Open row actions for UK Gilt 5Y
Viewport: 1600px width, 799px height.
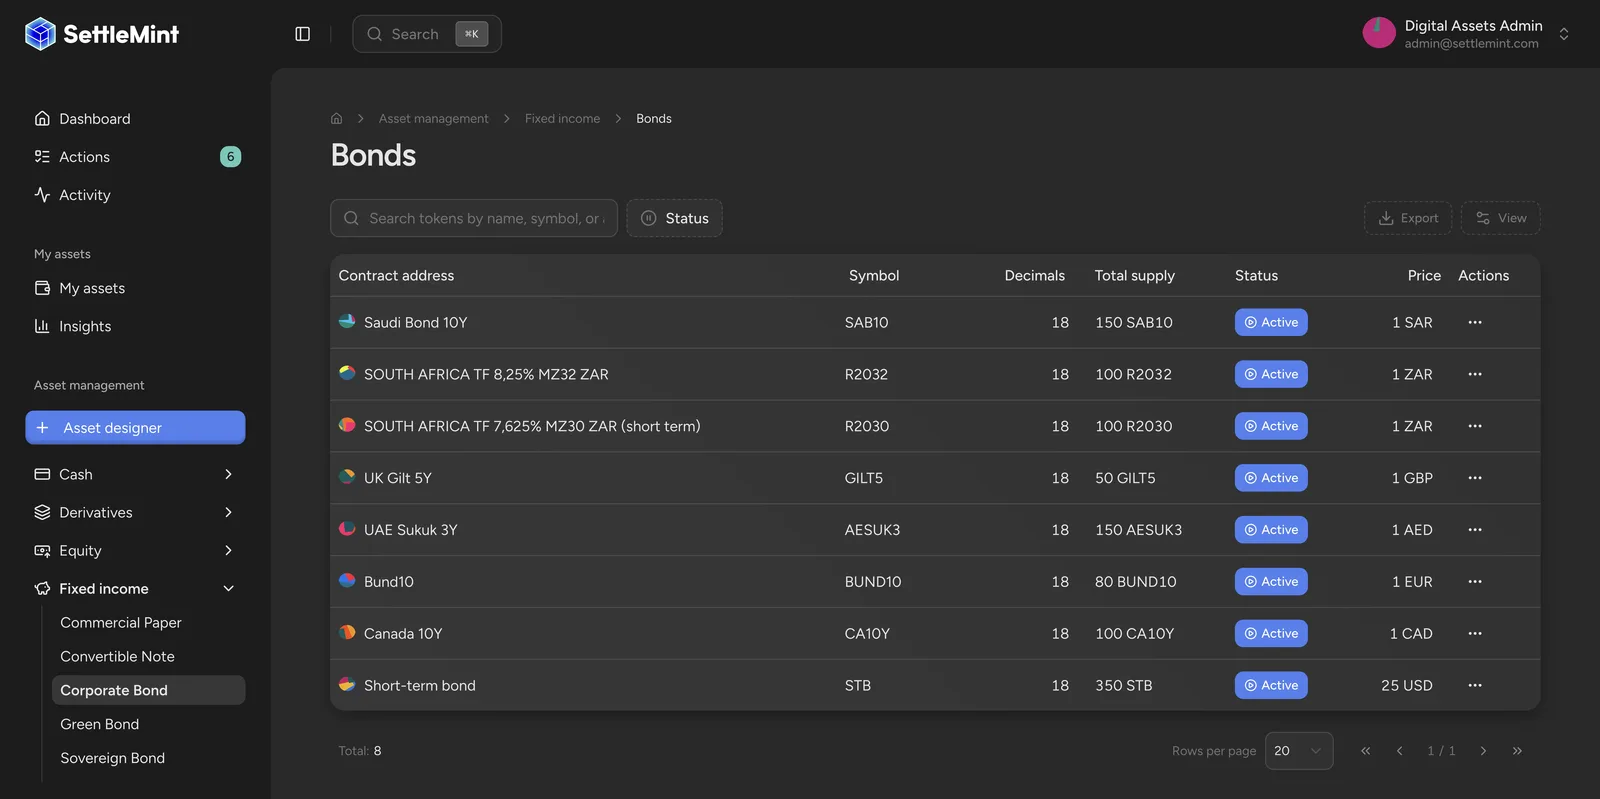[x=1475, y=478]
